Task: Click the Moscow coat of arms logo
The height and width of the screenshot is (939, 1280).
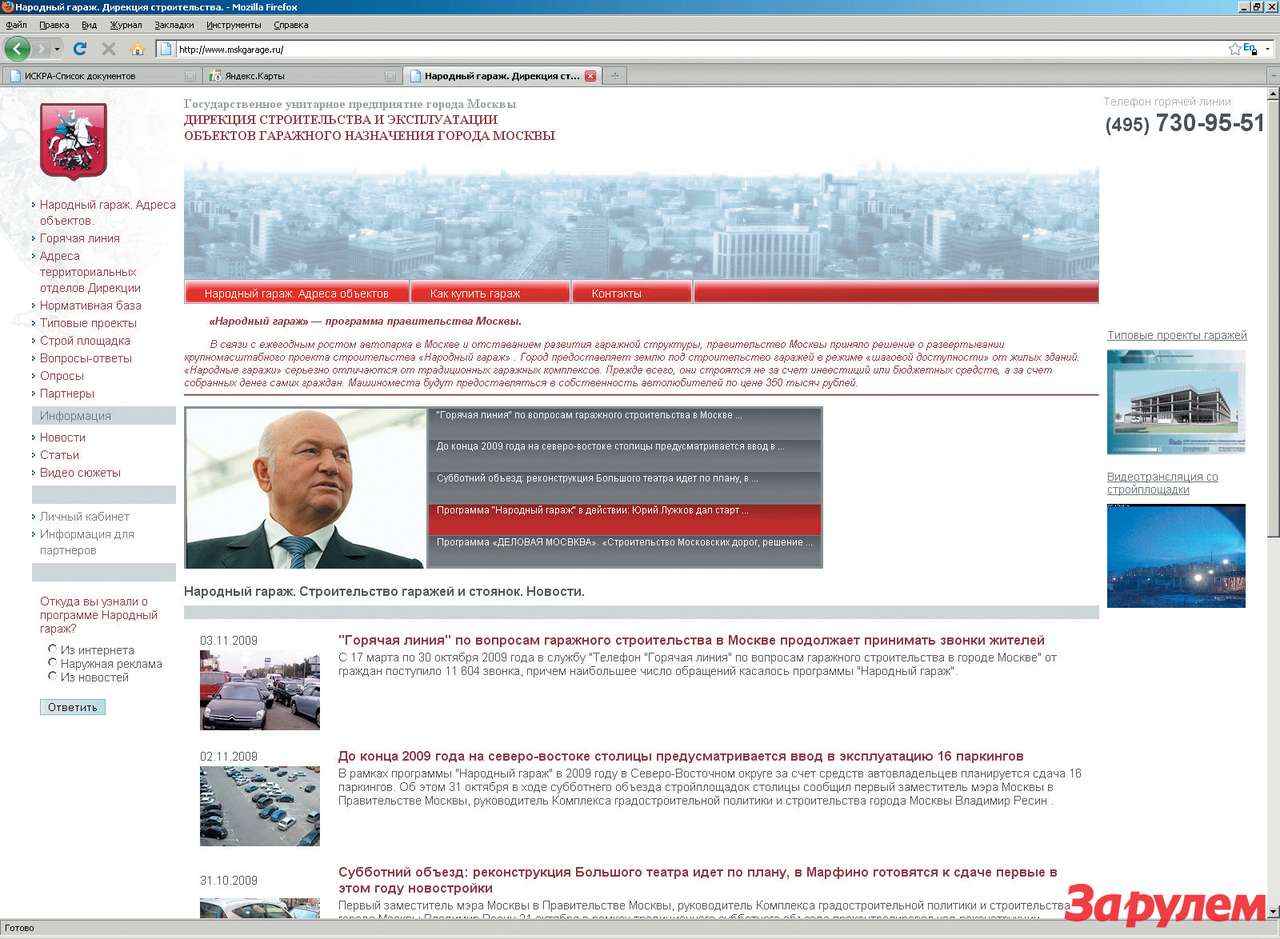Action: coord(73,140)
